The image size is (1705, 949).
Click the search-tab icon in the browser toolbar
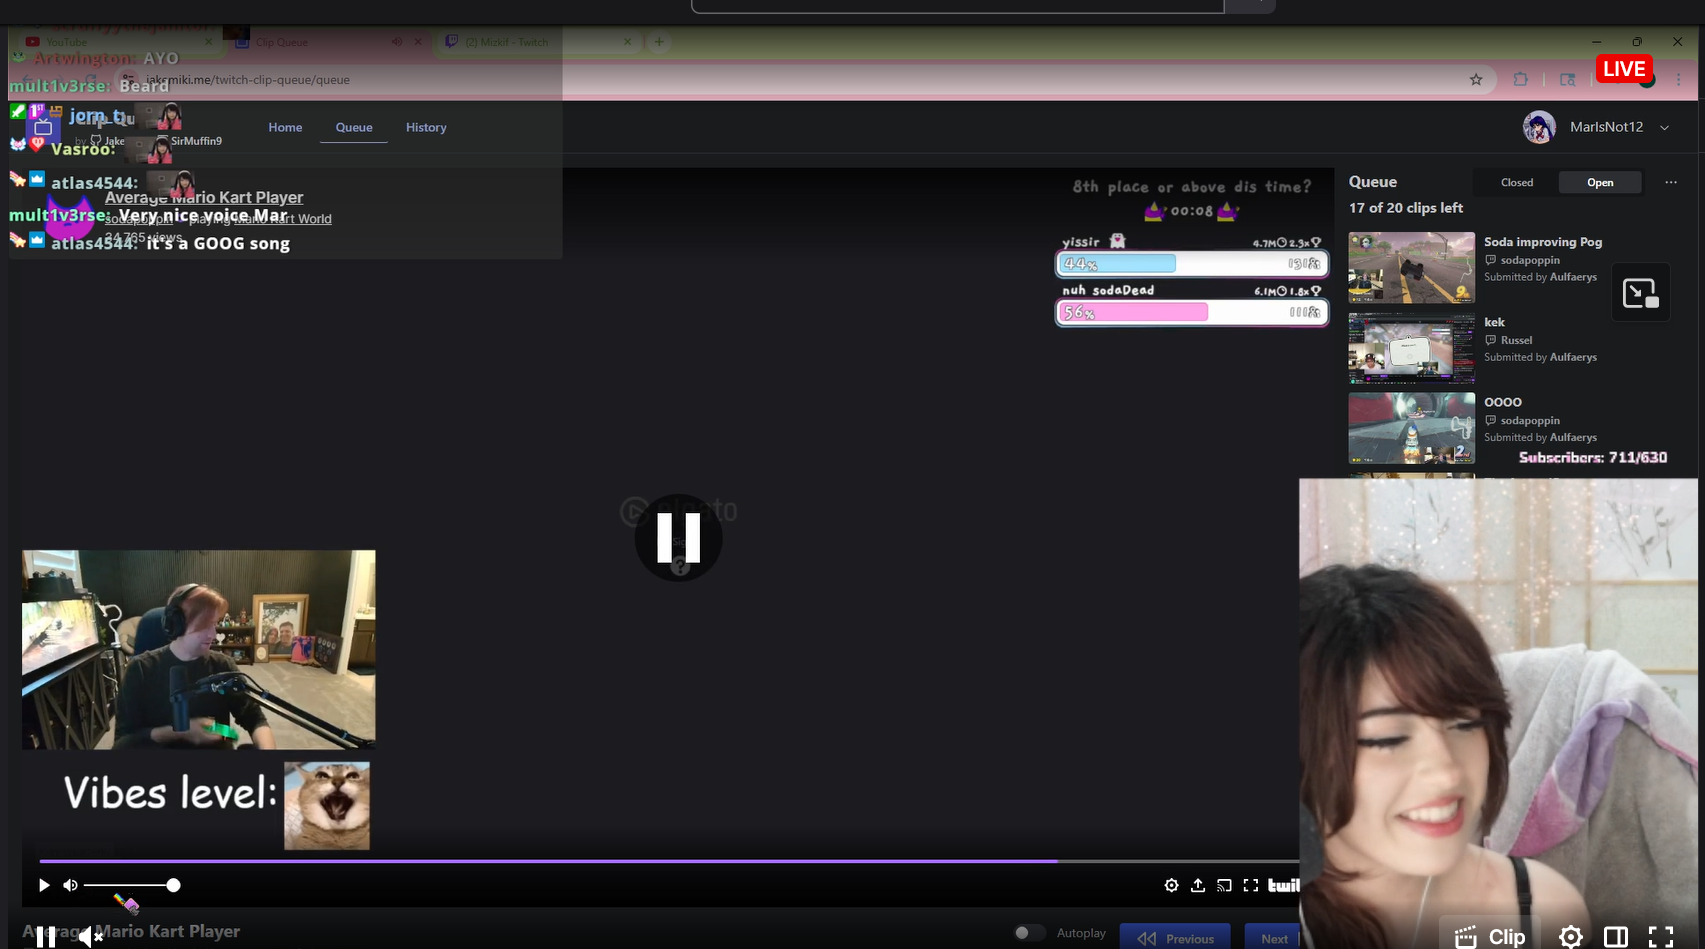click(1567, 80)
